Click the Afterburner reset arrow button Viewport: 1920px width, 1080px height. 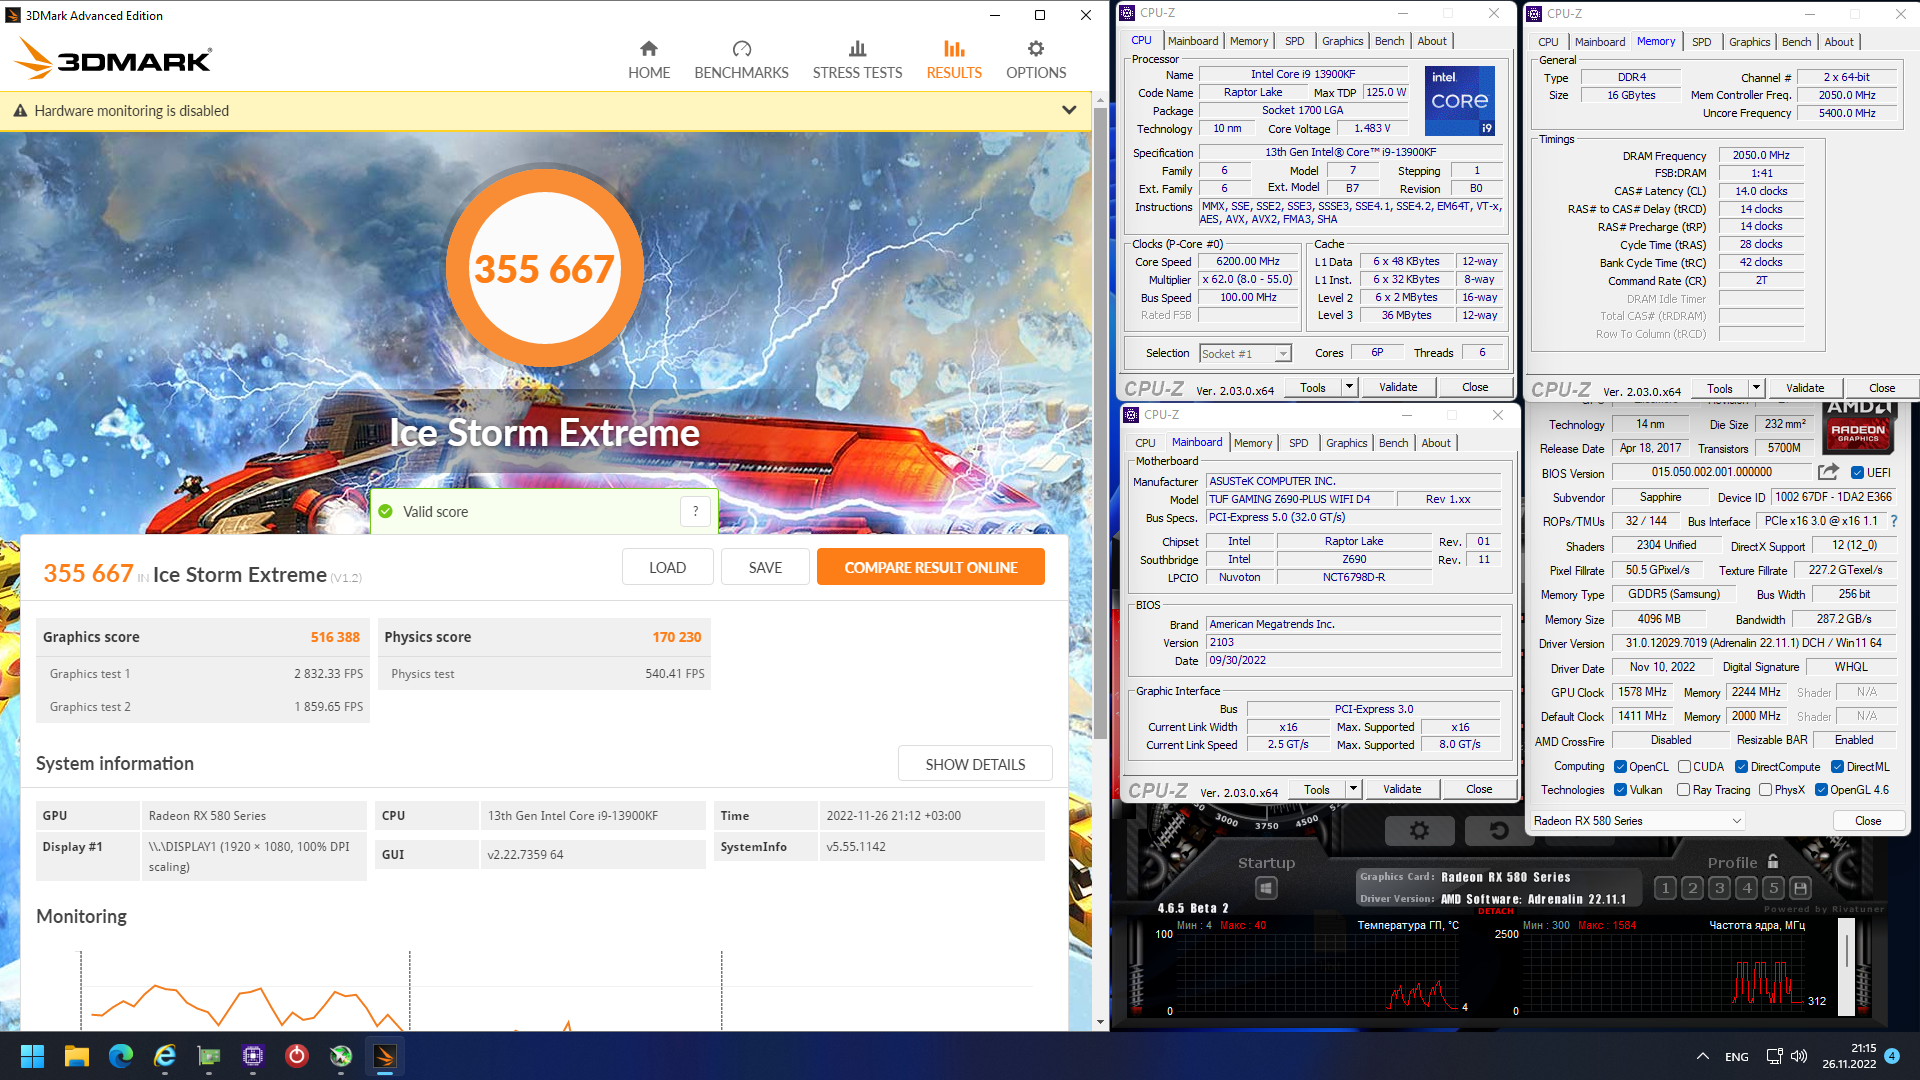click(1498, 830)
